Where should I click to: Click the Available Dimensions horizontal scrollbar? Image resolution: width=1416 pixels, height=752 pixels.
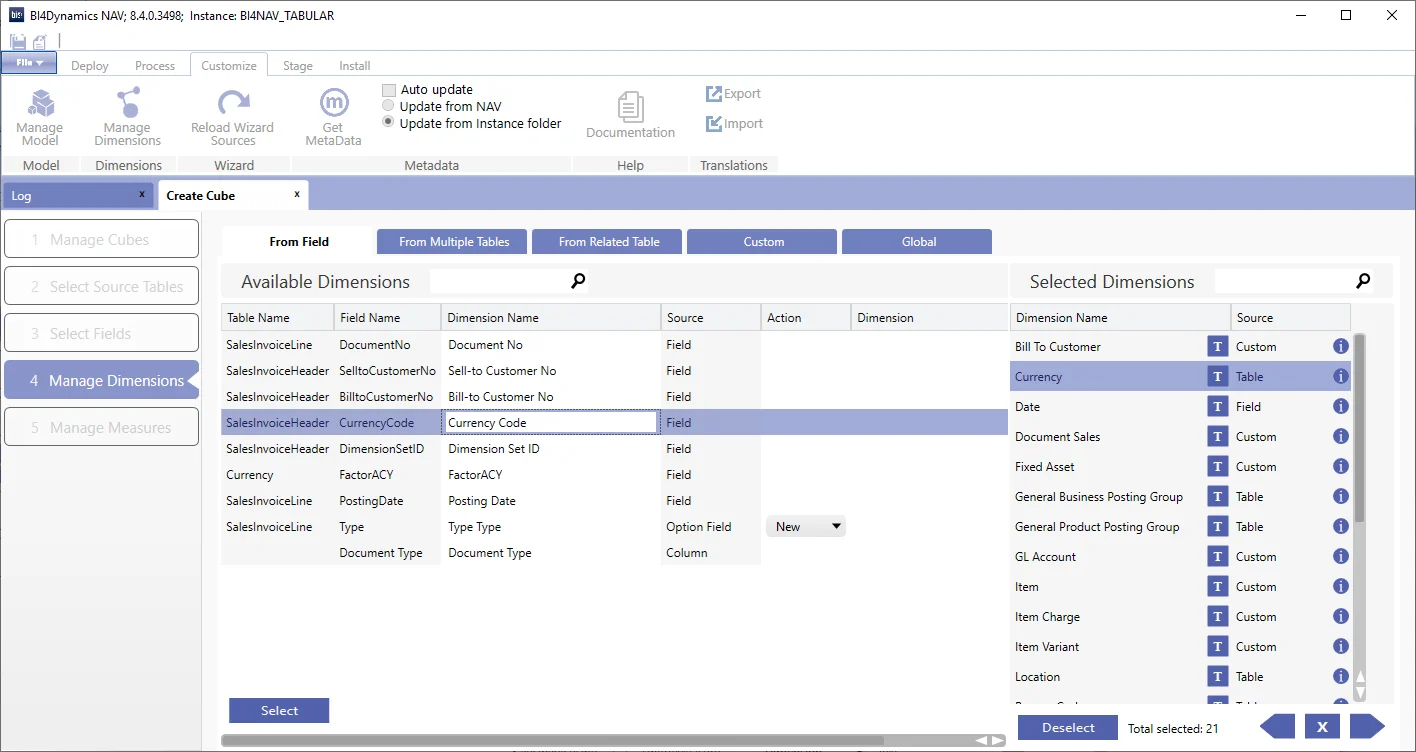tap(552, 741)
